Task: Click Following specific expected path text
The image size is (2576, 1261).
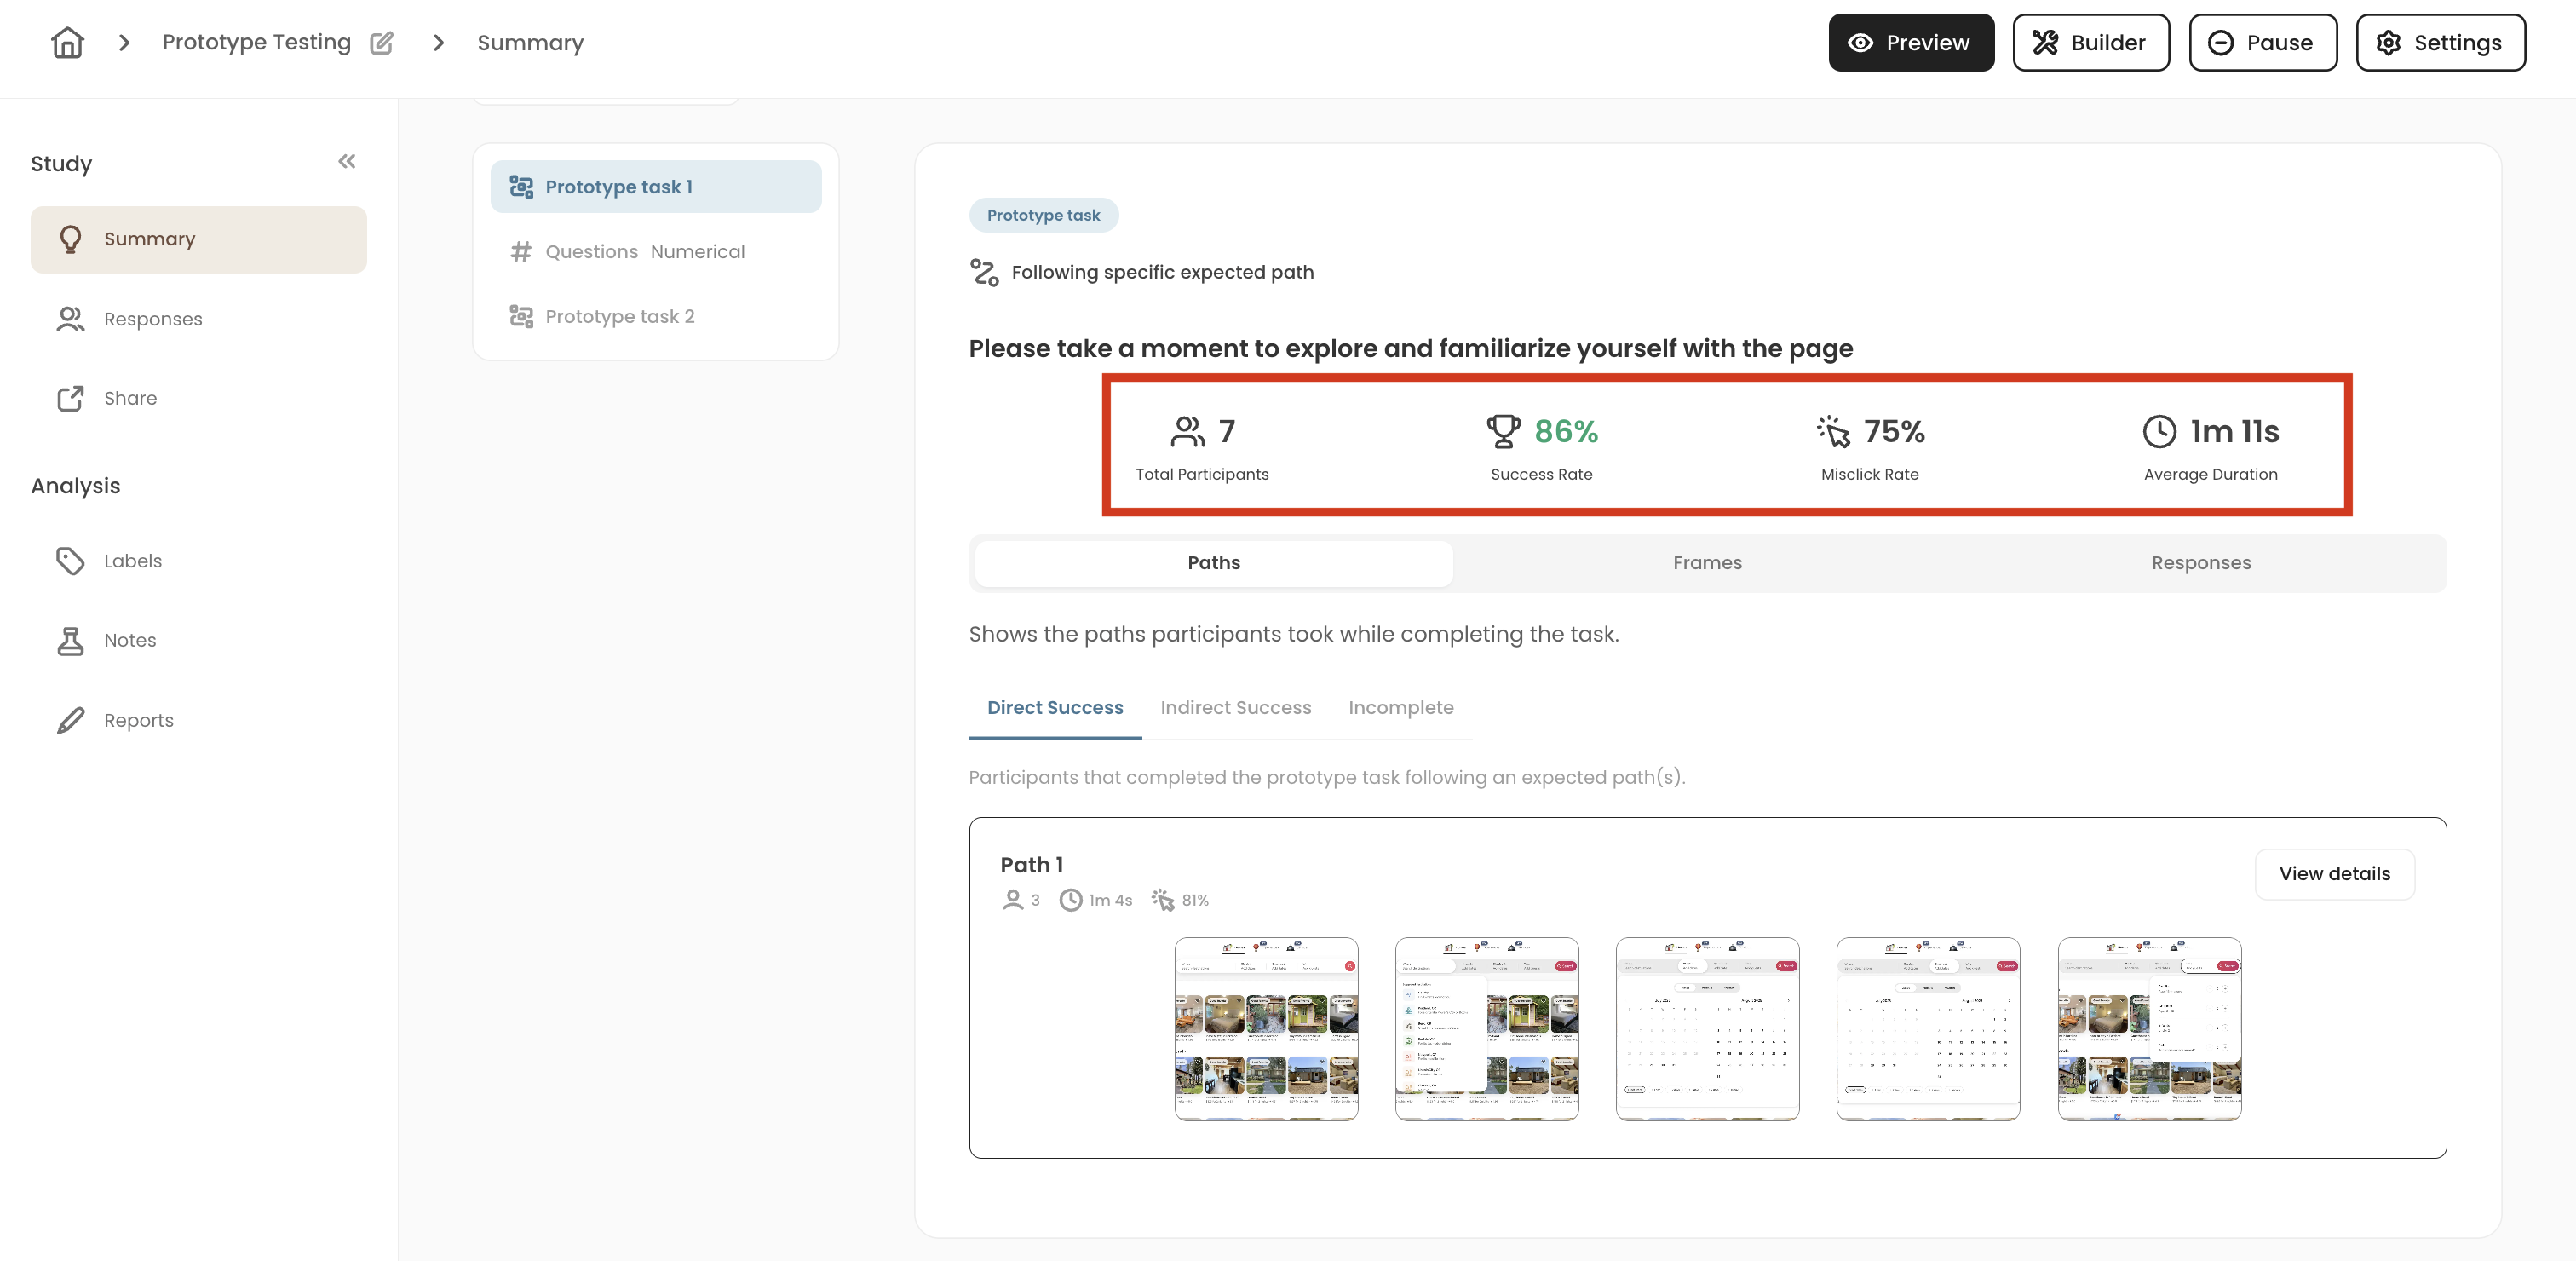Action: coord(1162,273)
